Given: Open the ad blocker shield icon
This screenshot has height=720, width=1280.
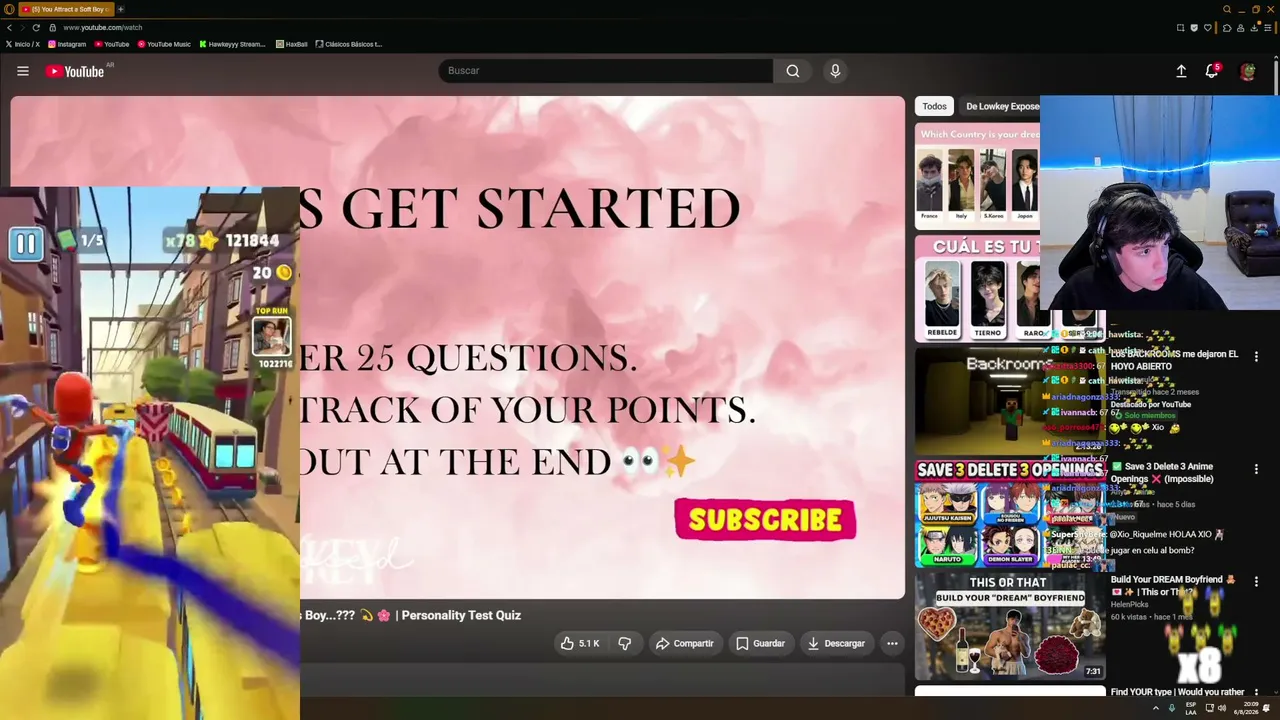Looking at the screenshot, I should tap(1194, 27).
